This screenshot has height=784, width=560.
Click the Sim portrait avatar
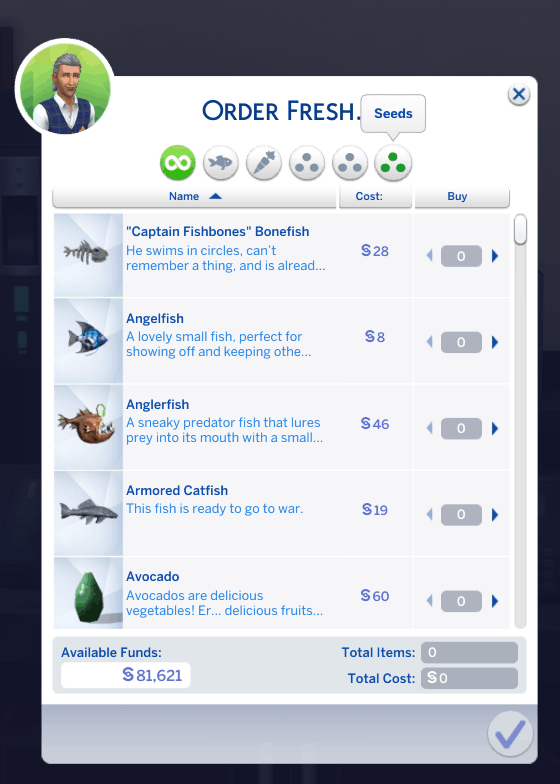[65, 88]
